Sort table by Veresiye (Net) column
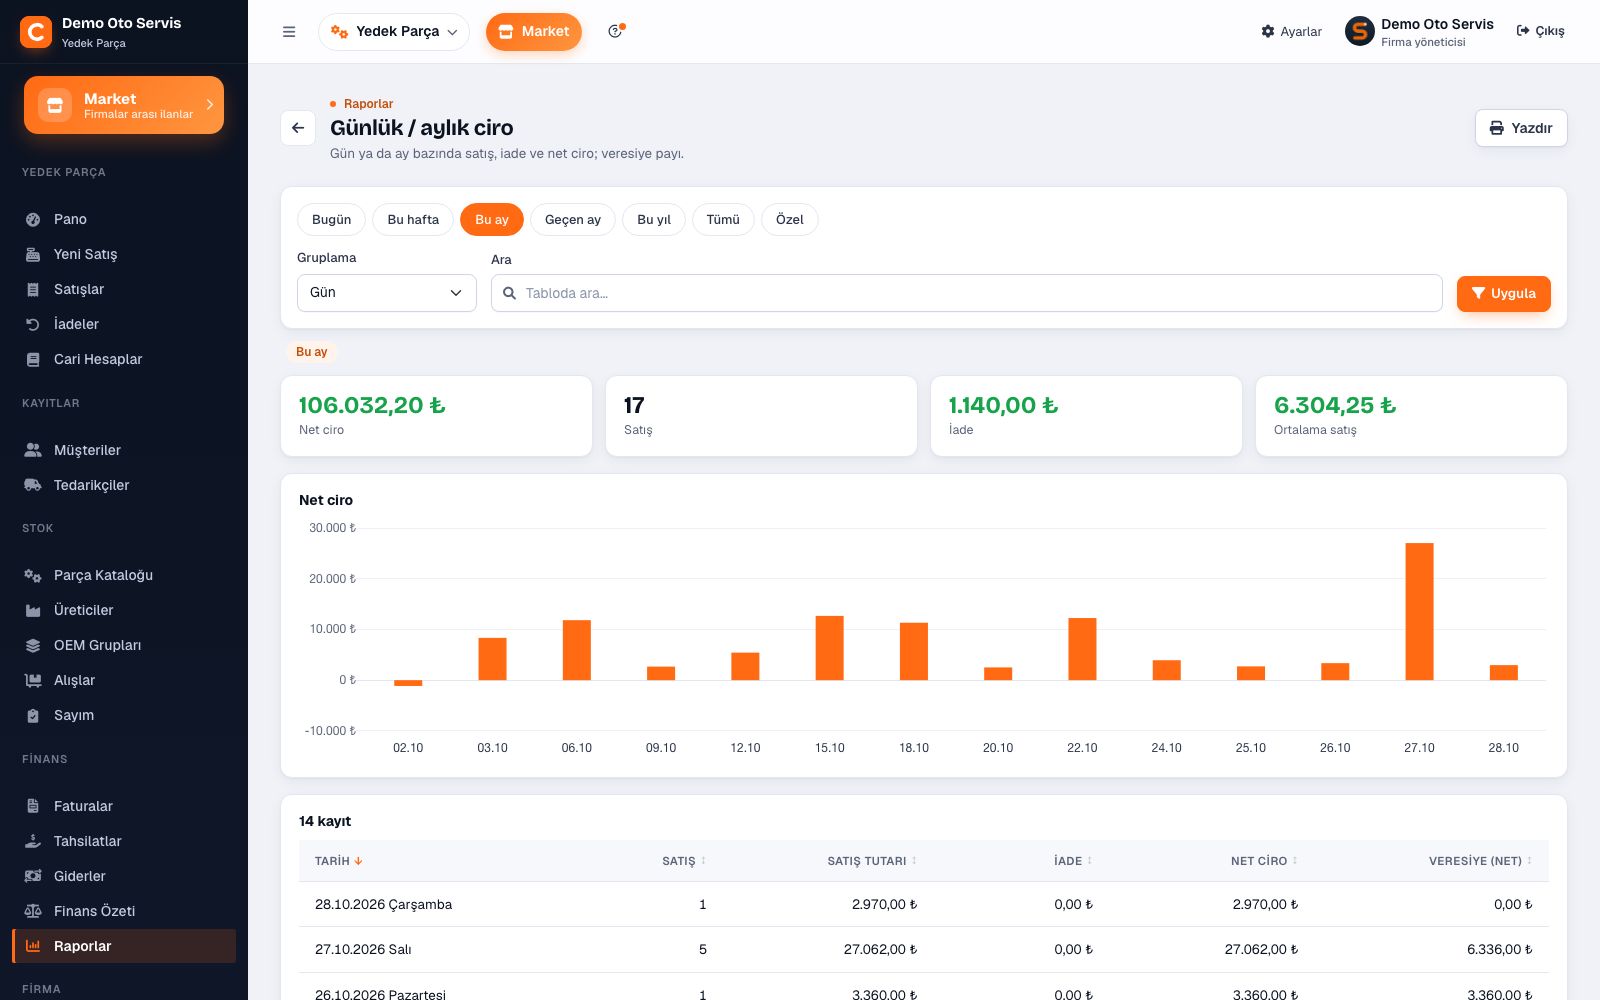The width and height of the screenshot is (1600, 1000). coord(1480,861)
